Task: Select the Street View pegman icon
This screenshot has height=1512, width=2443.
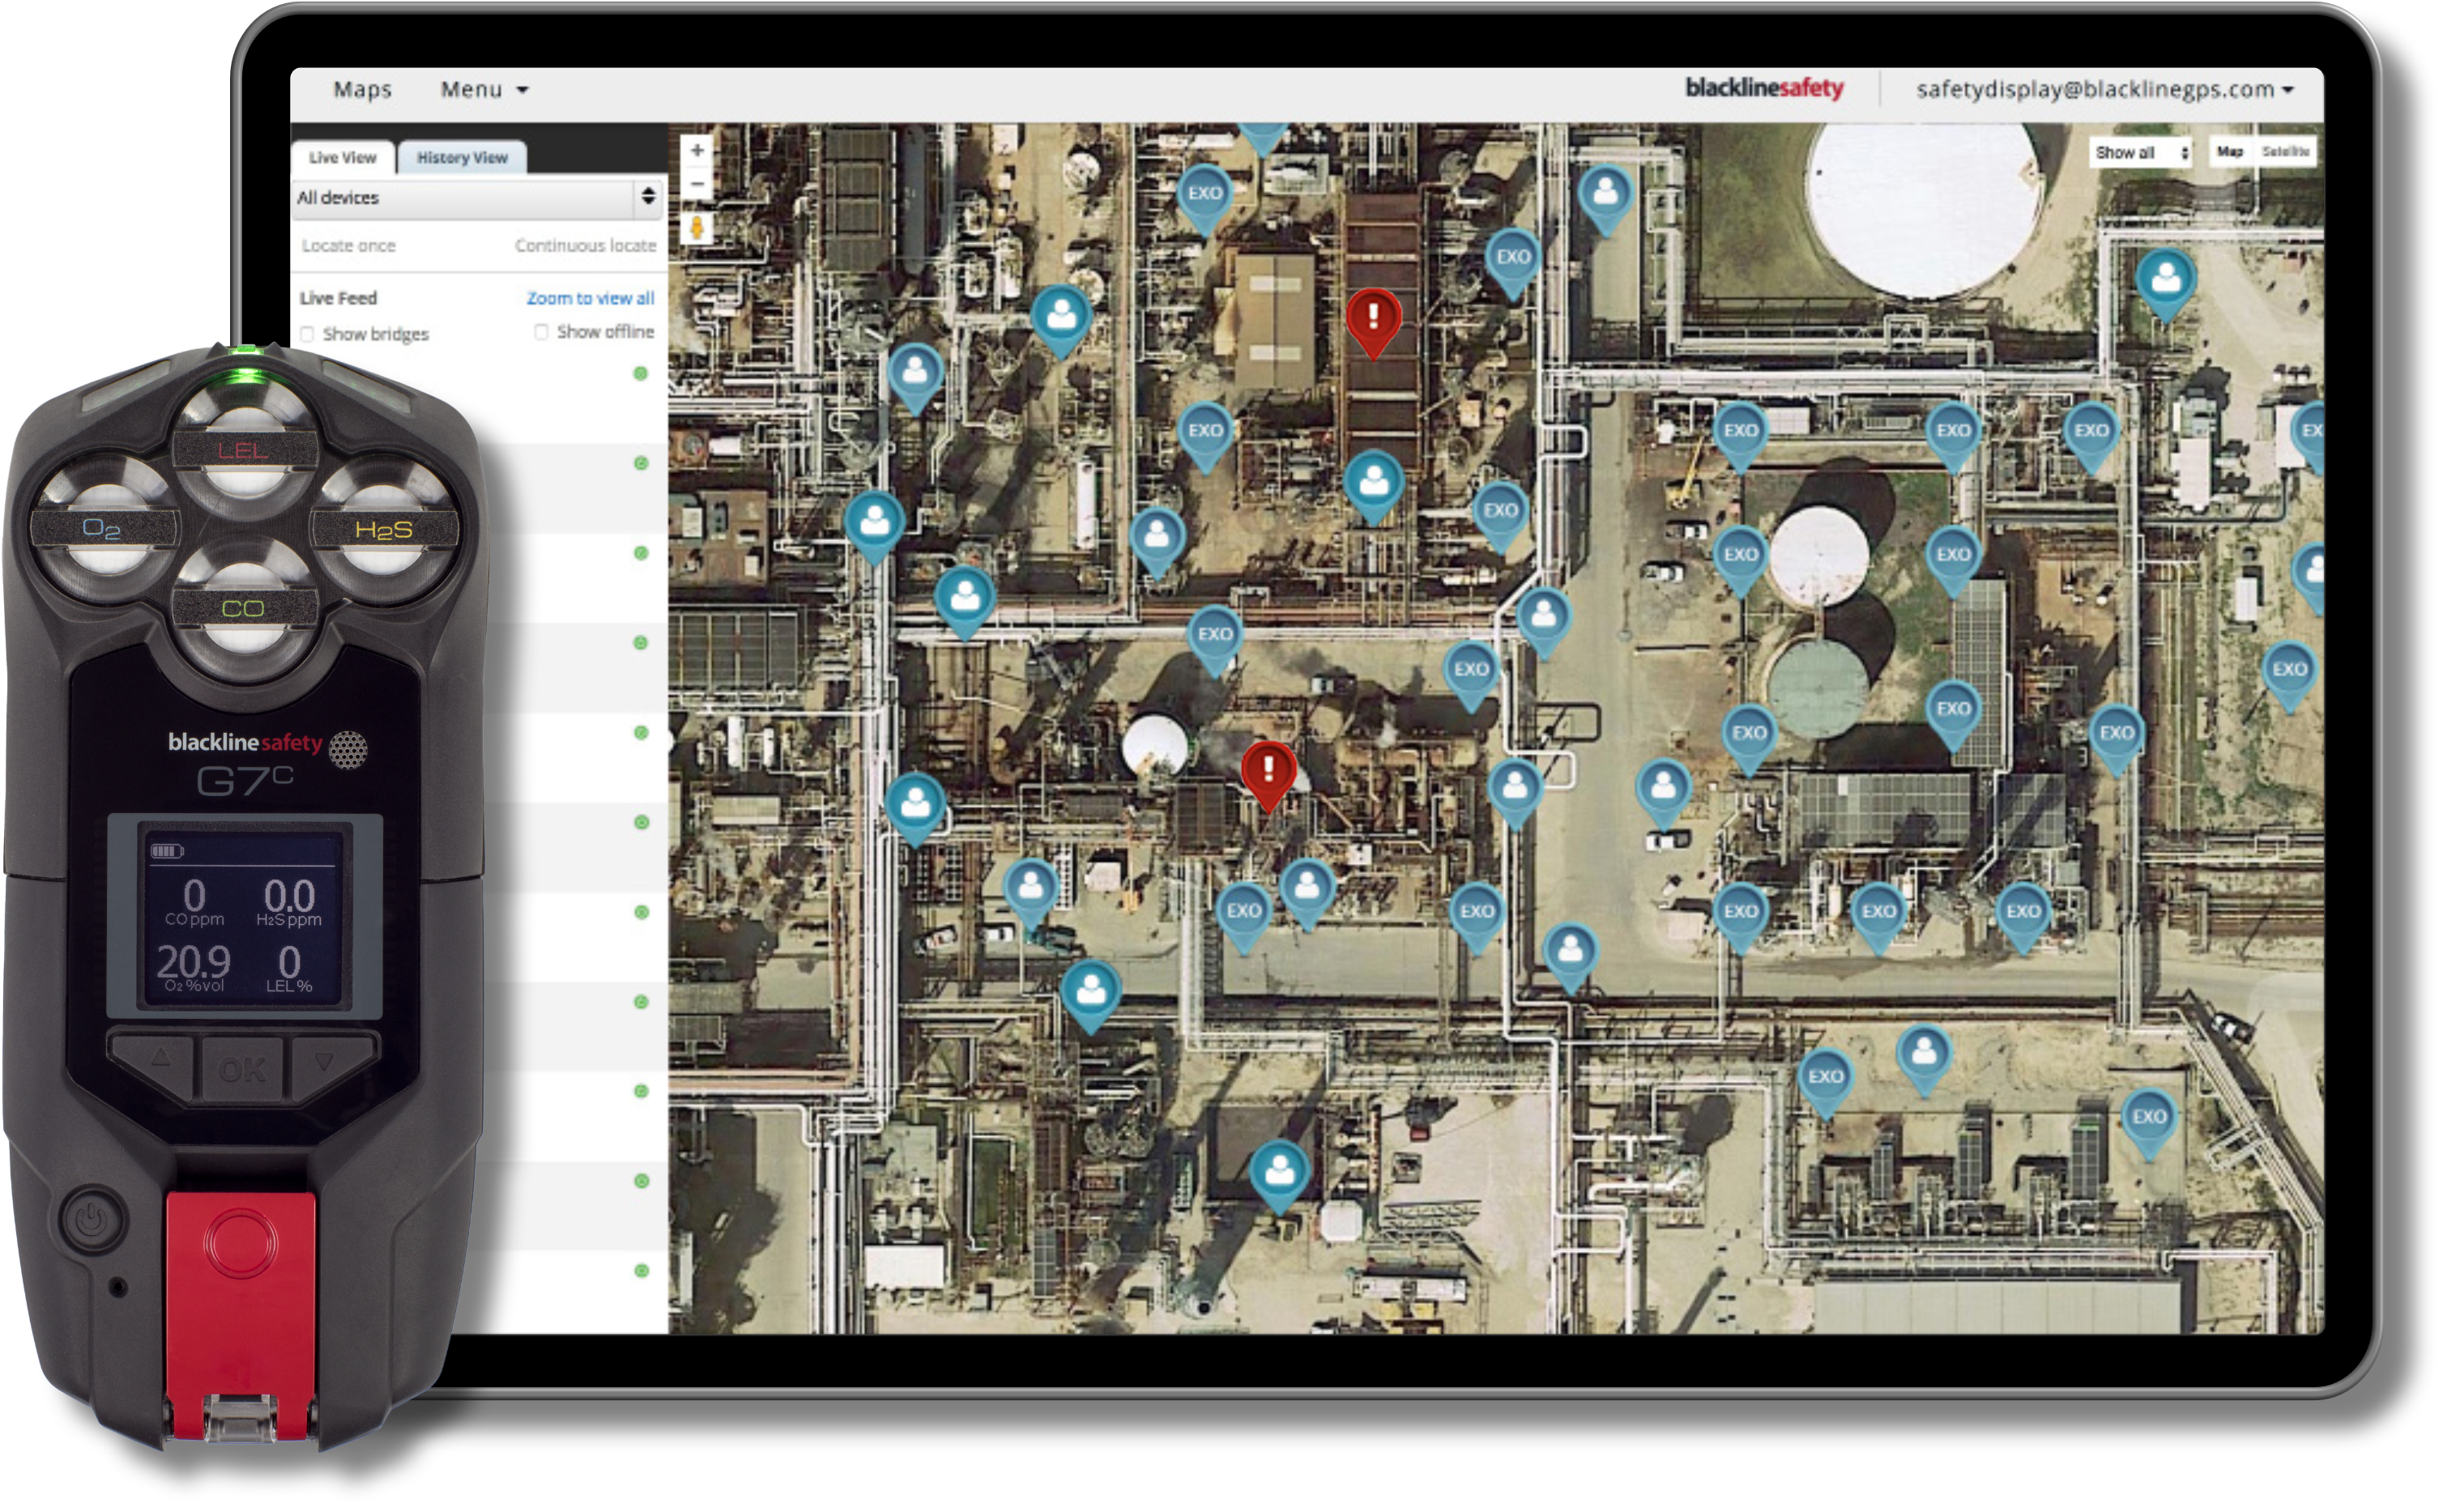Action: [697, 228]
